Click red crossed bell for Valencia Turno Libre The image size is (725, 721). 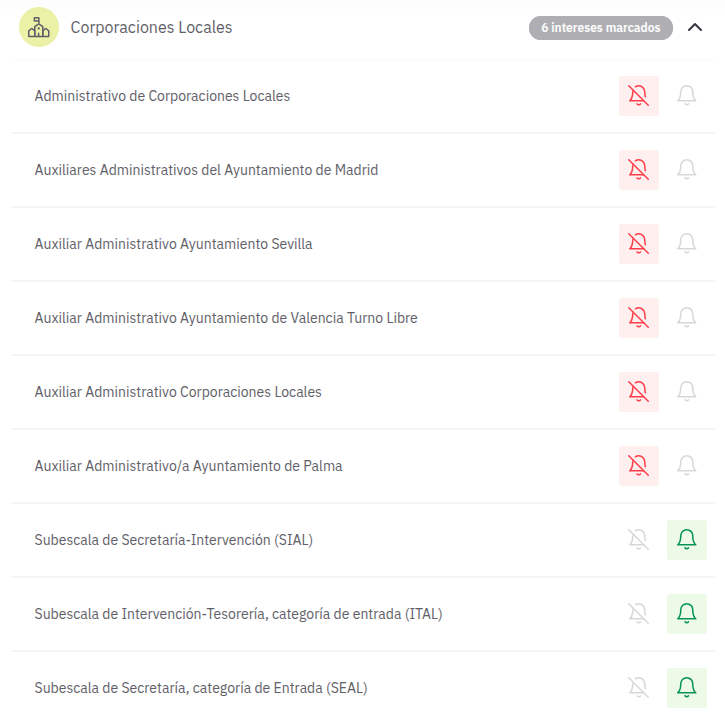click(x=638, y=318)
